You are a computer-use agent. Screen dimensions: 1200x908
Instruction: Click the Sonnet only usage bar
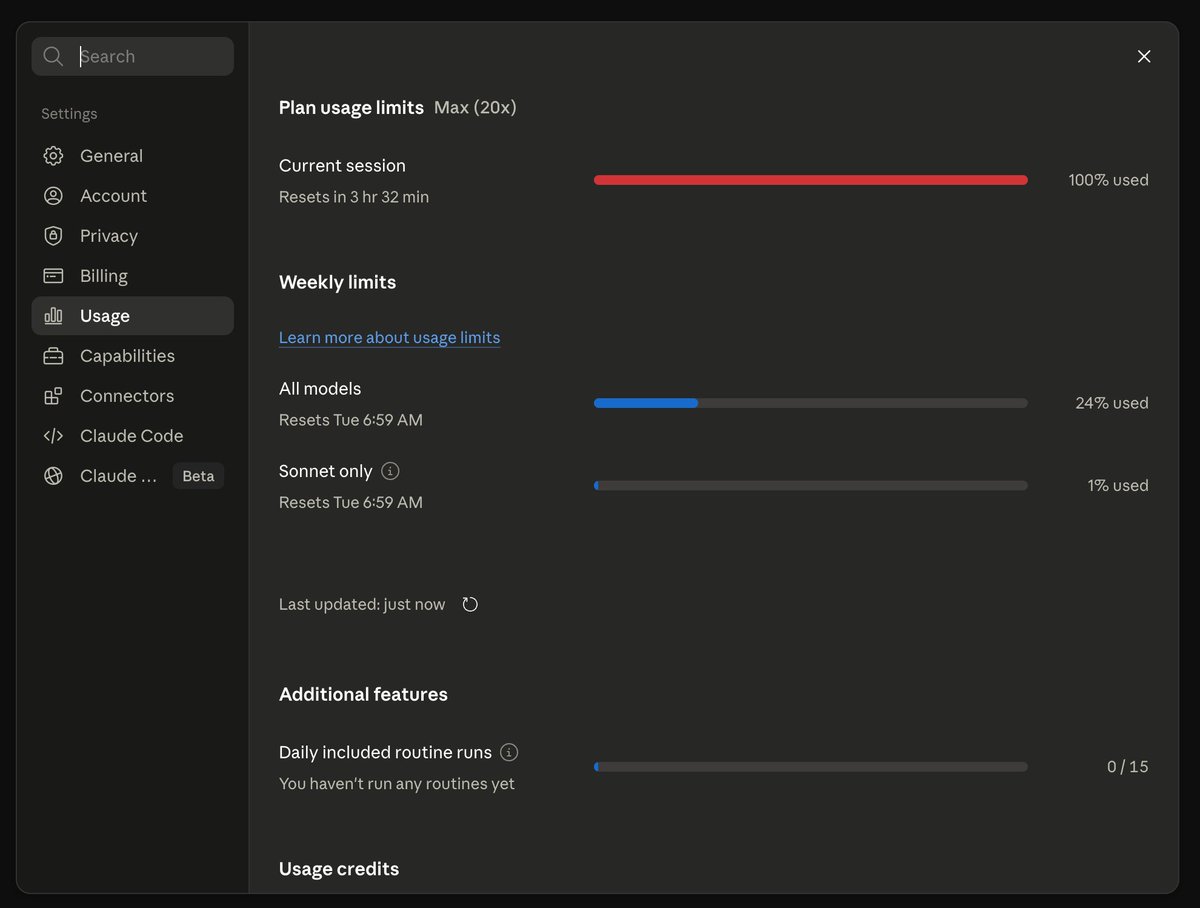[811, 485]
